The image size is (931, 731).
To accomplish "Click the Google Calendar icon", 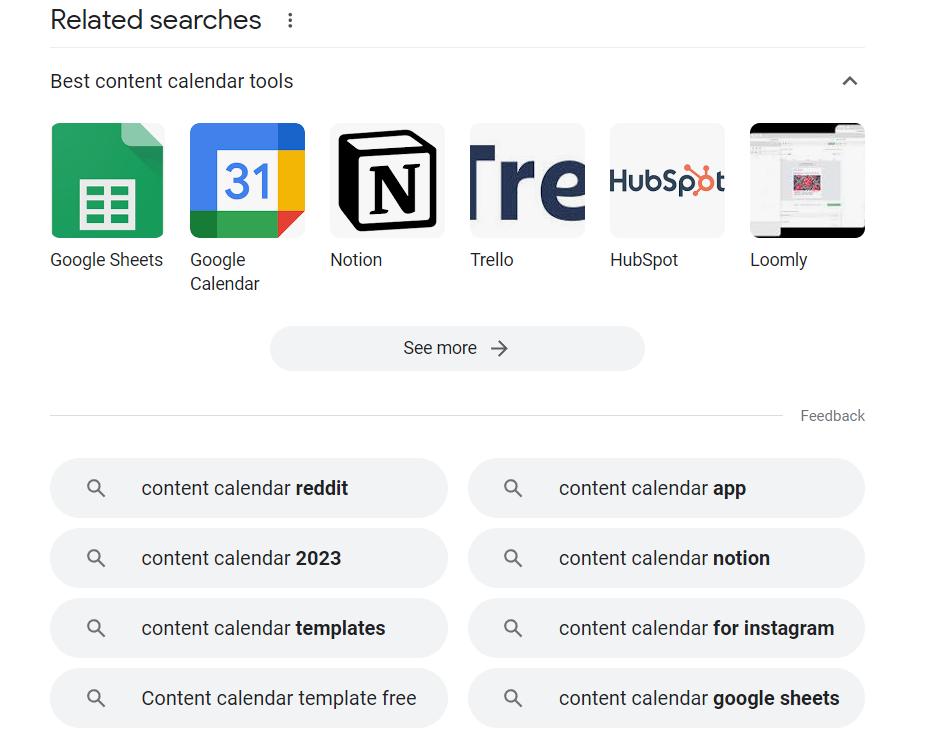I will (x=247, y=181).
